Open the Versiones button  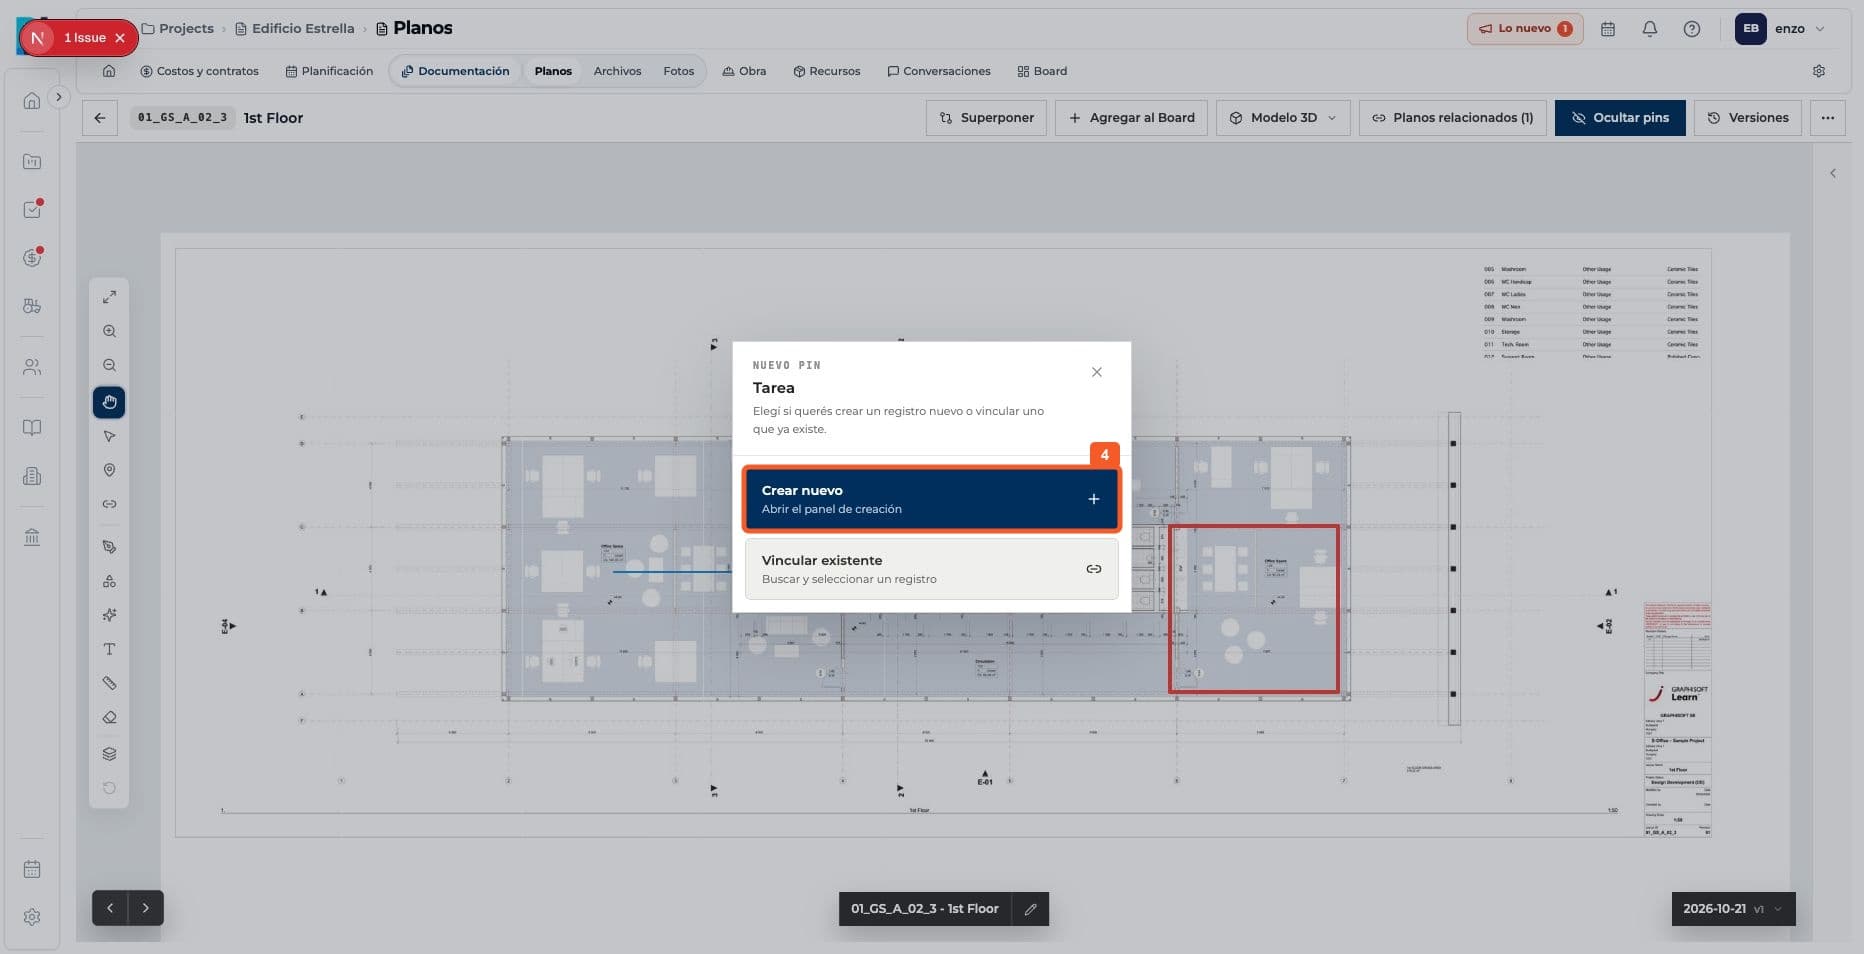(x=1748, y=118)
